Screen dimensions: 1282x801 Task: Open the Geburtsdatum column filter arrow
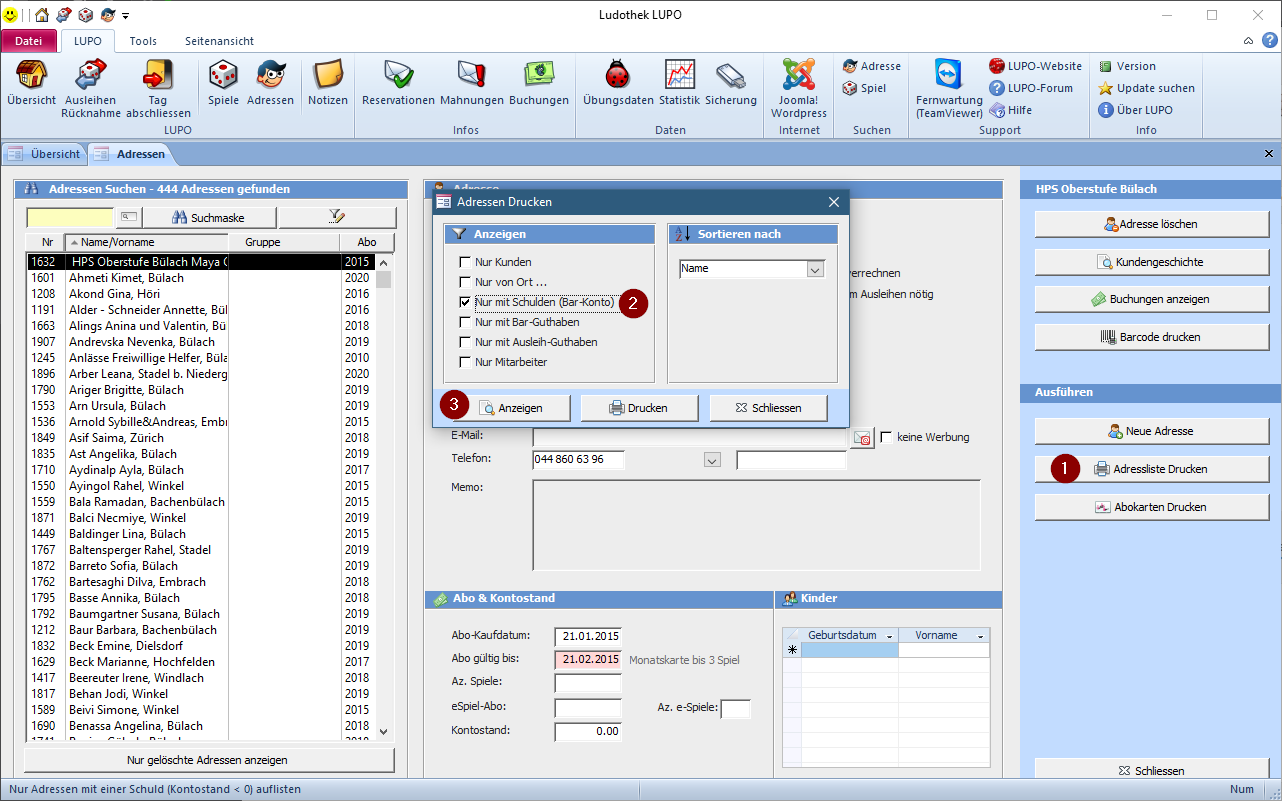(888, 636)
